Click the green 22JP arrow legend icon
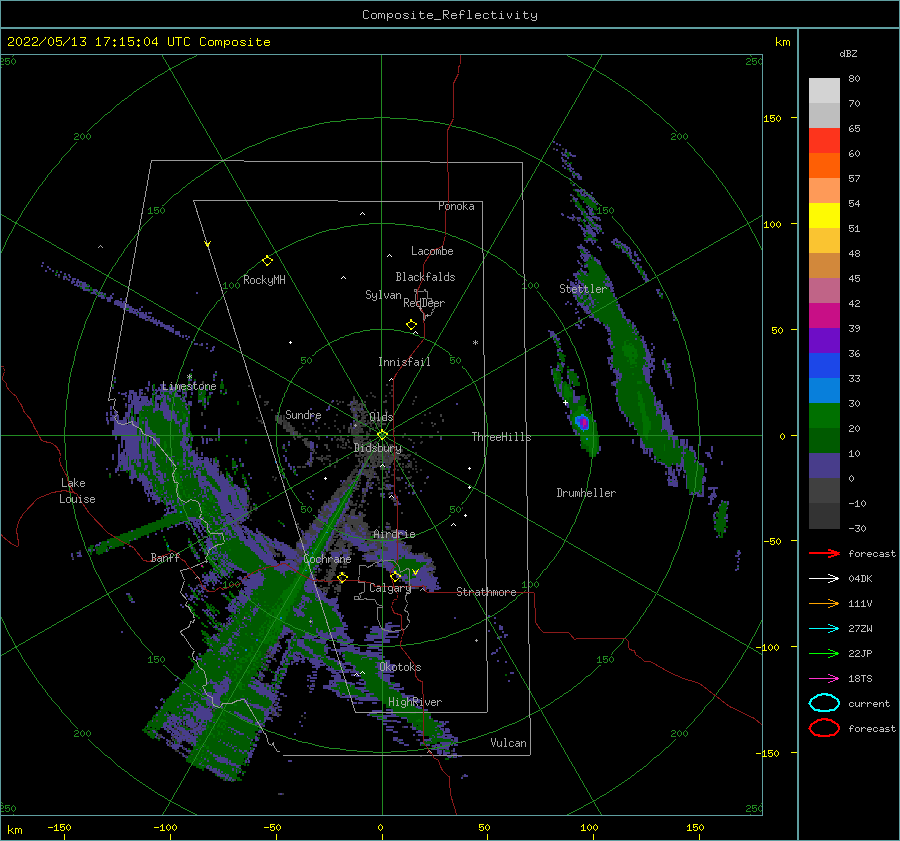 click(x=824, y=653)
